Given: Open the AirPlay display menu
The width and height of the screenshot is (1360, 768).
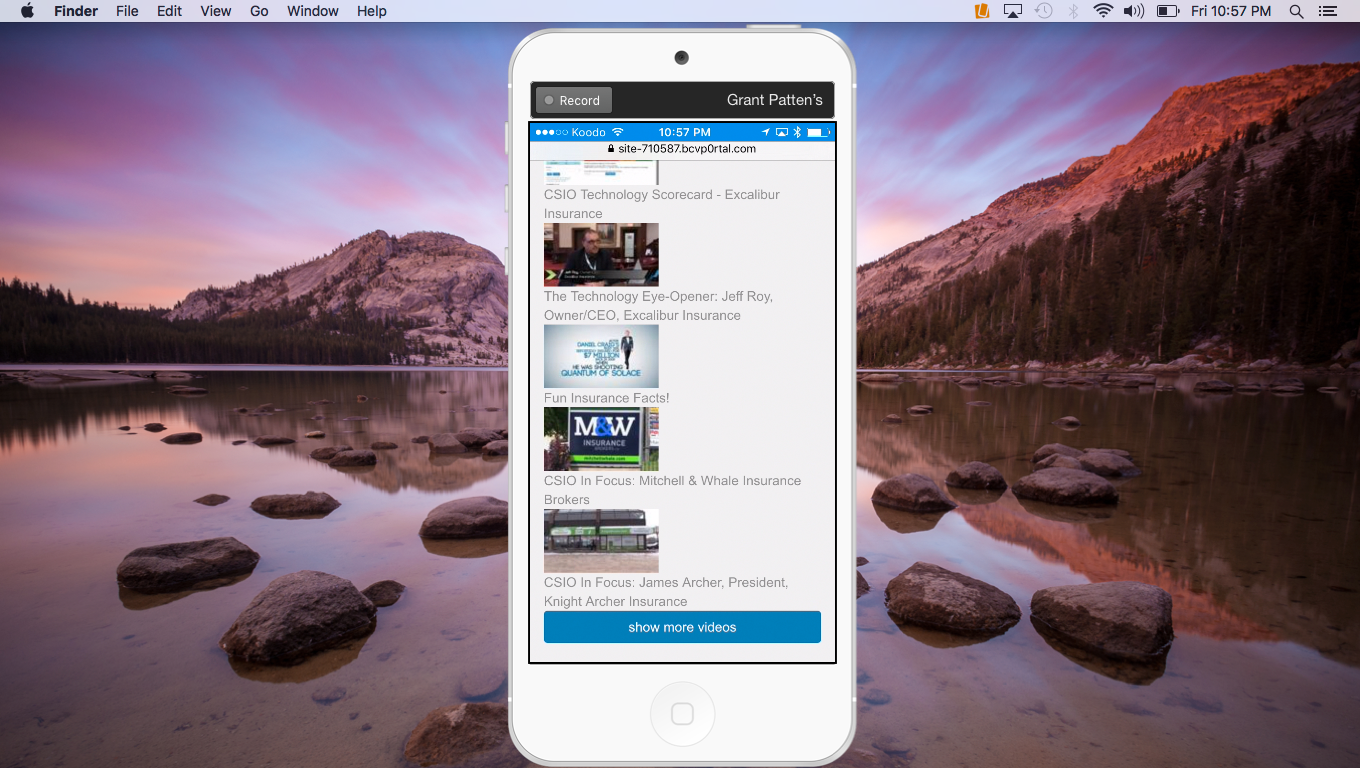Looking at the screenshot, I should [1013, 11].
